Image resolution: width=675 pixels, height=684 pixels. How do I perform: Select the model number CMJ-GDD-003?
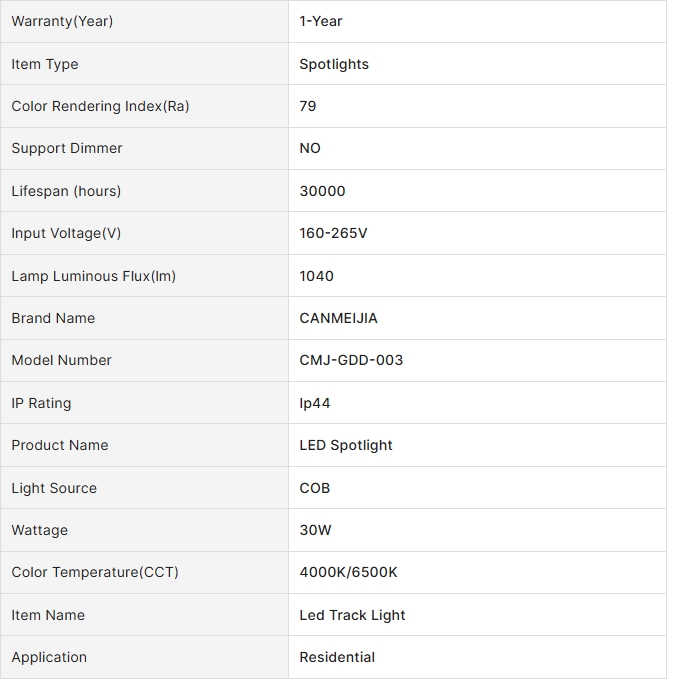(351, 360)
